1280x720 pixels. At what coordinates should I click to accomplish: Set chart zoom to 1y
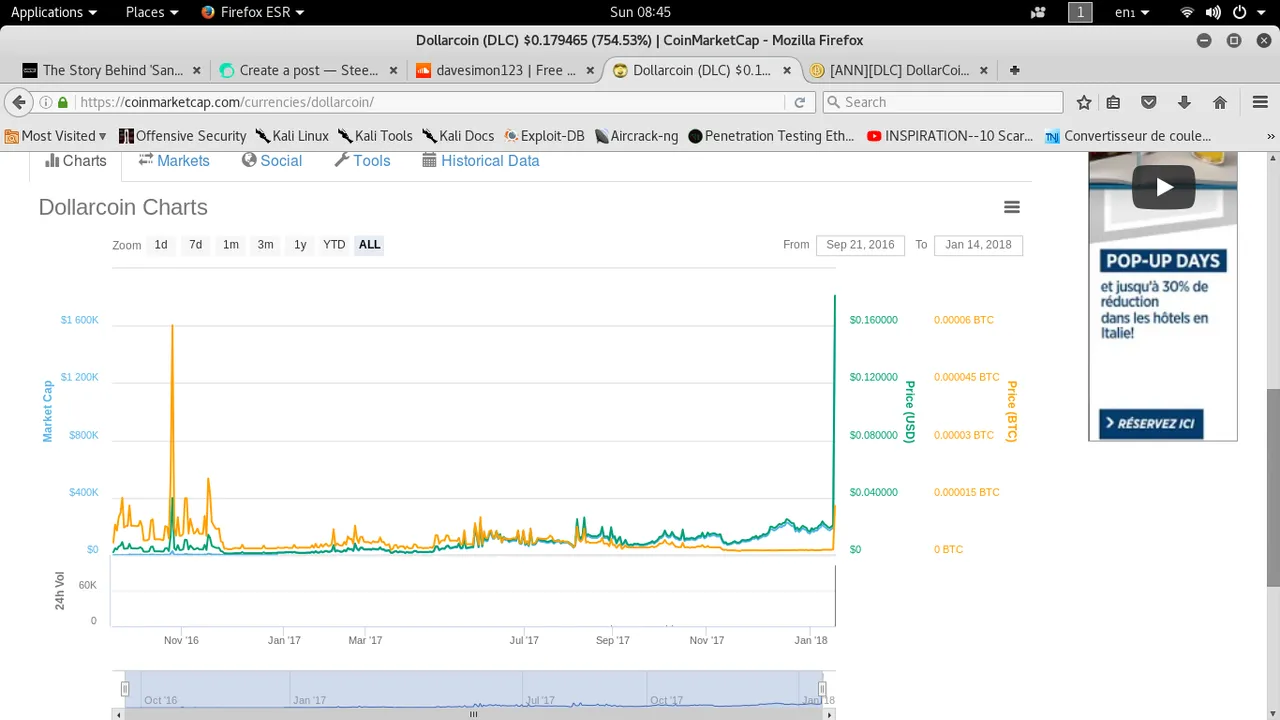click(x=300, y=245)
